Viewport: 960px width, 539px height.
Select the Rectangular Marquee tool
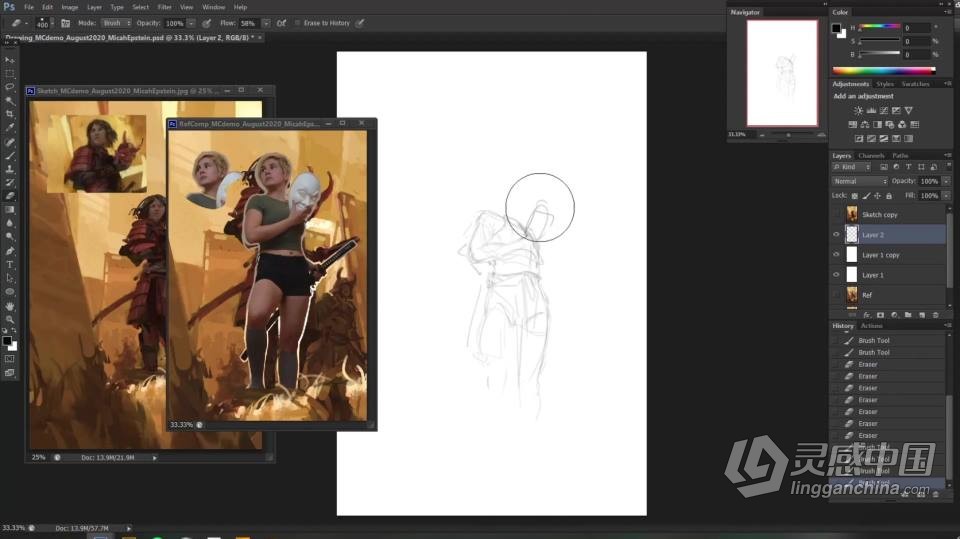coord(10,74)
